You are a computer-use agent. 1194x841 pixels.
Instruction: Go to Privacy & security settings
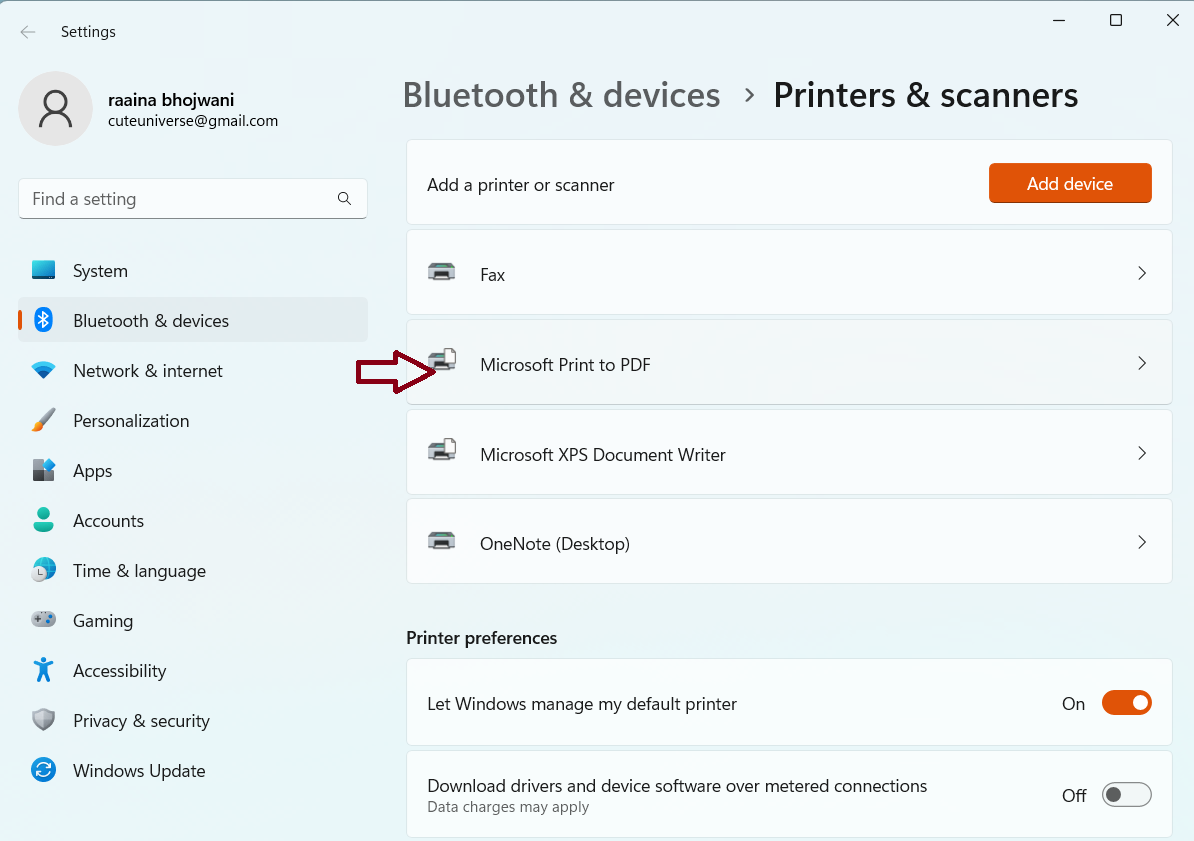[x=141, y=721]
